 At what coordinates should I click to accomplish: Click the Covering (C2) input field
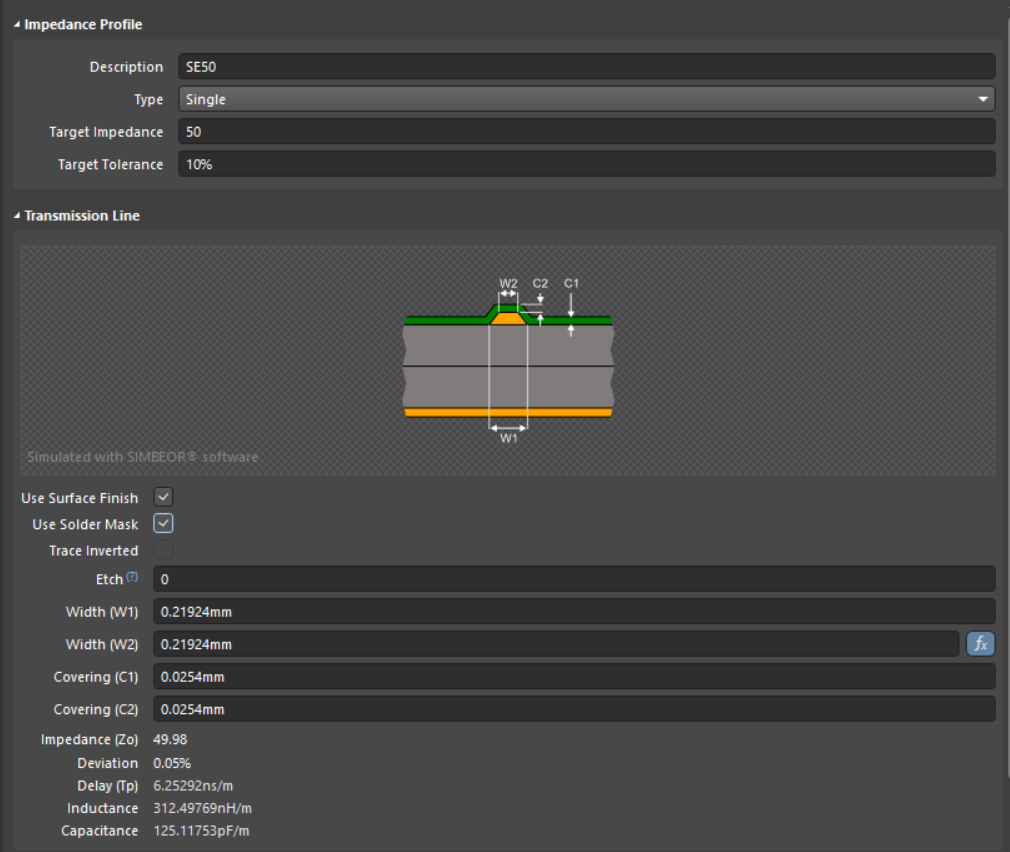[574, 709]
